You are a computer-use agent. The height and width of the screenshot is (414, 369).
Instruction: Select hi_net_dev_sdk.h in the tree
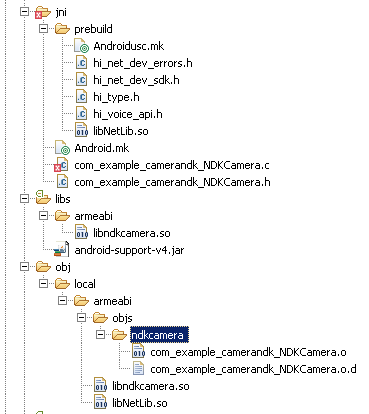pyautogui.click(x=136, y=80)
